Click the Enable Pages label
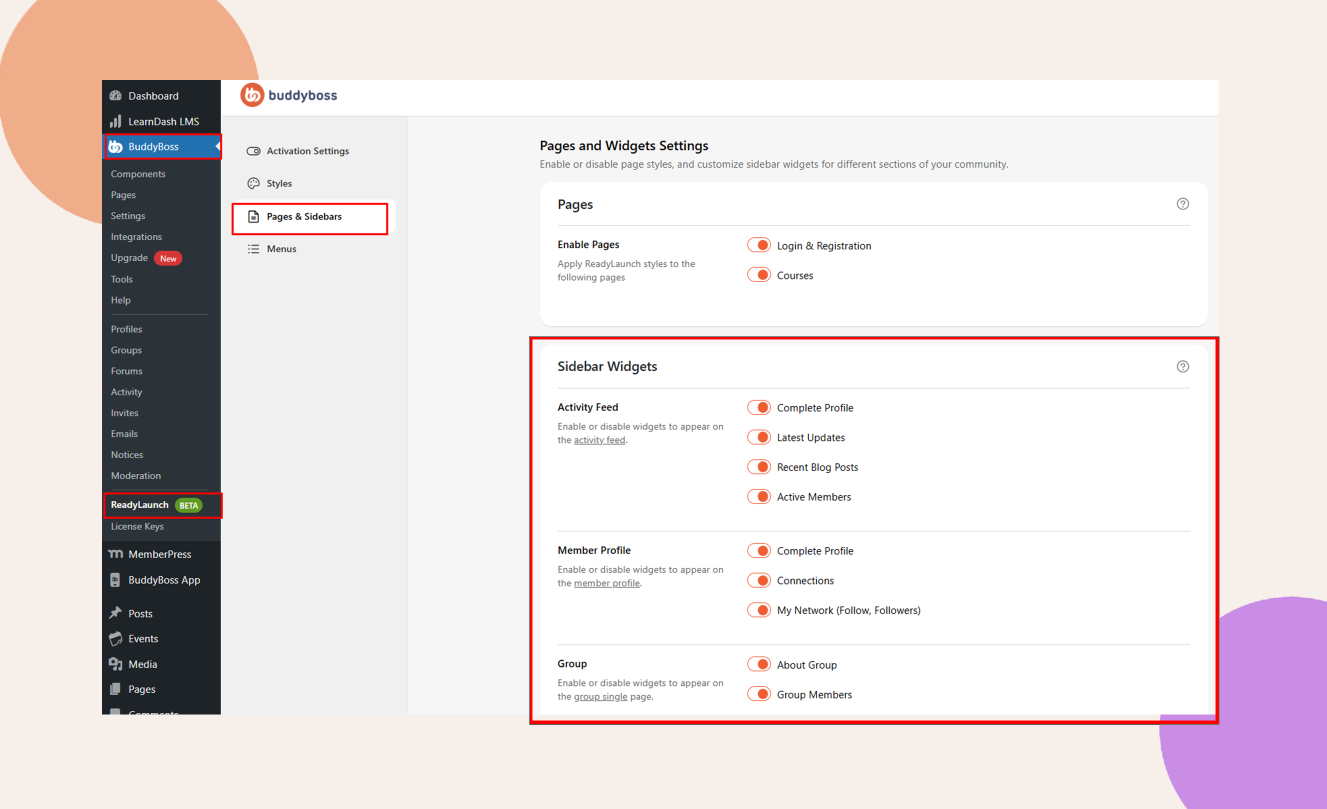1327x809 pixels. pyautogui.click(x=588, y=244)
